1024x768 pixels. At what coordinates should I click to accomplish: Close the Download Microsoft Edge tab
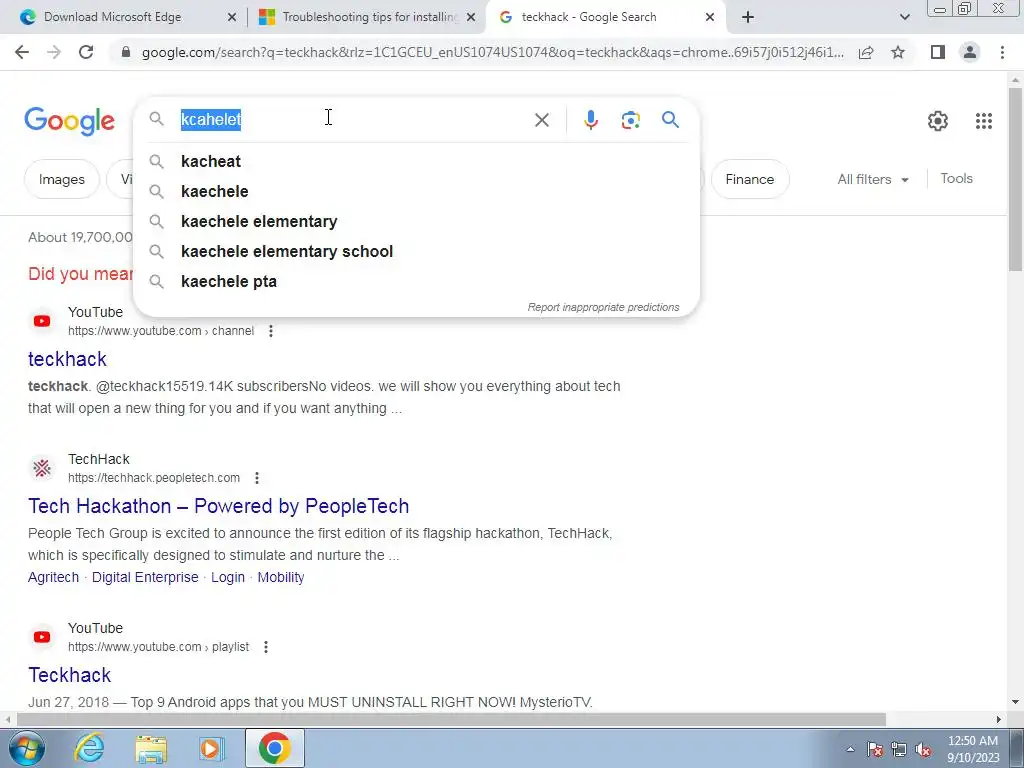pyautogui.click(x=231, y=18)
